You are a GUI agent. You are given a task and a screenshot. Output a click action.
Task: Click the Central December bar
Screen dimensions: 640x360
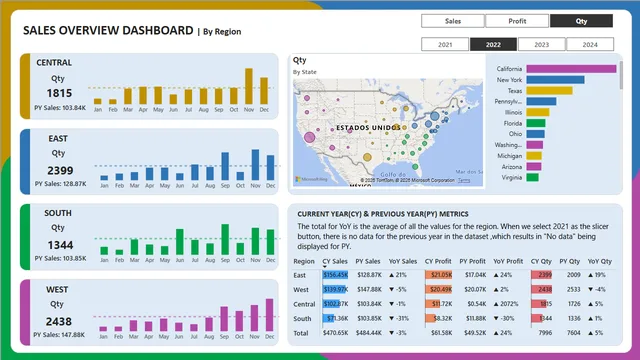tap(264, 91)
